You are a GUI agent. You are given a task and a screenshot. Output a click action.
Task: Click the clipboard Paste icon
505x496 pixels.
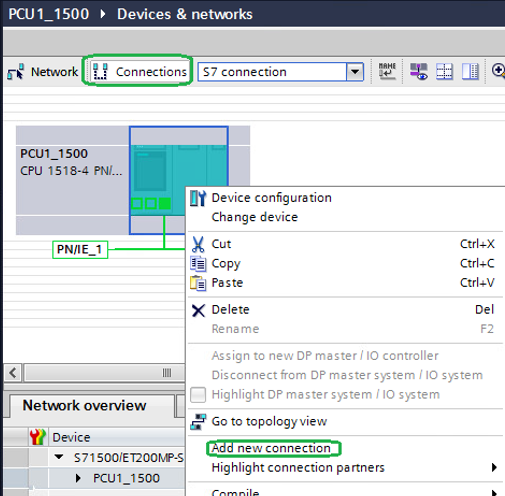(x=198, y=283)
